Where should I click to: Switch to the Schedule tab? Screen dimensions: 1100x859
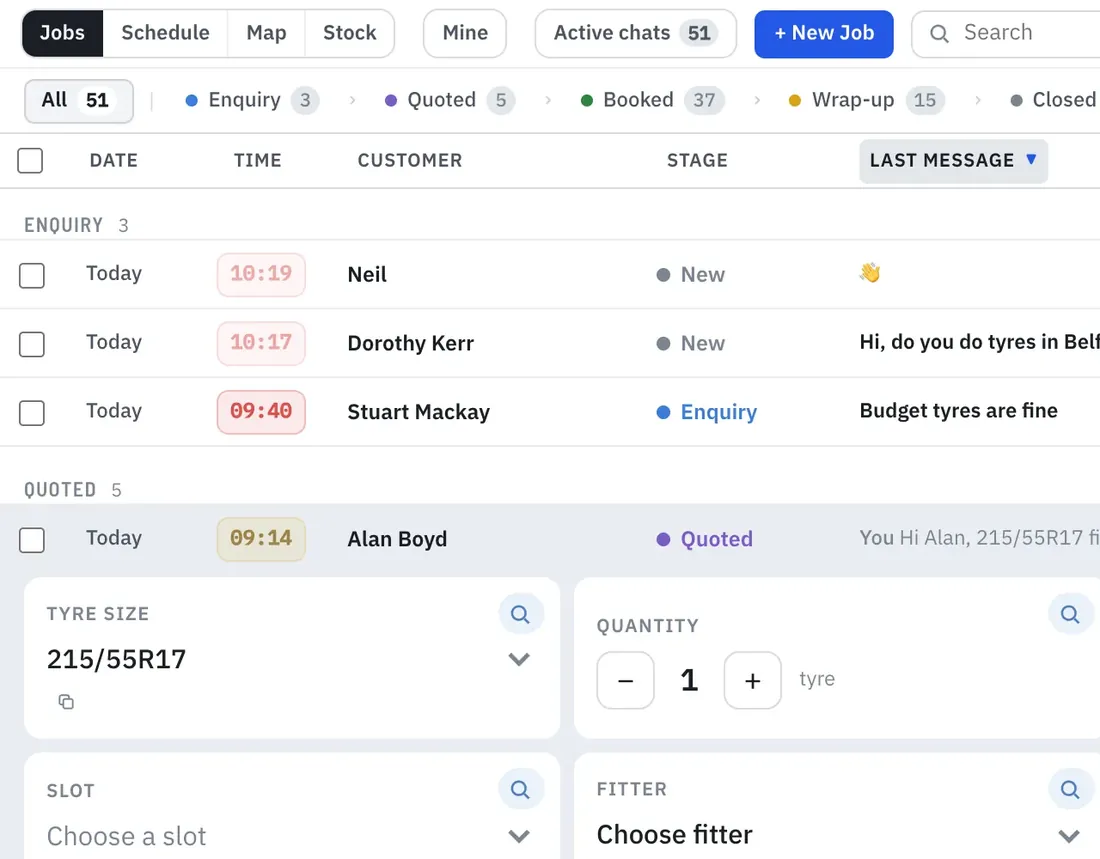pos(166,33)
